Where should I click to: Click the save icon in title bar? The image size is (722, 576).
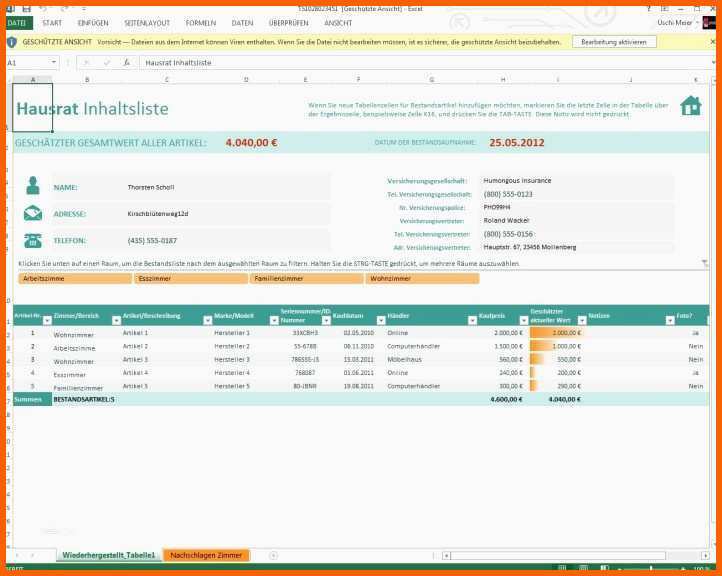[x=27, y=9]
